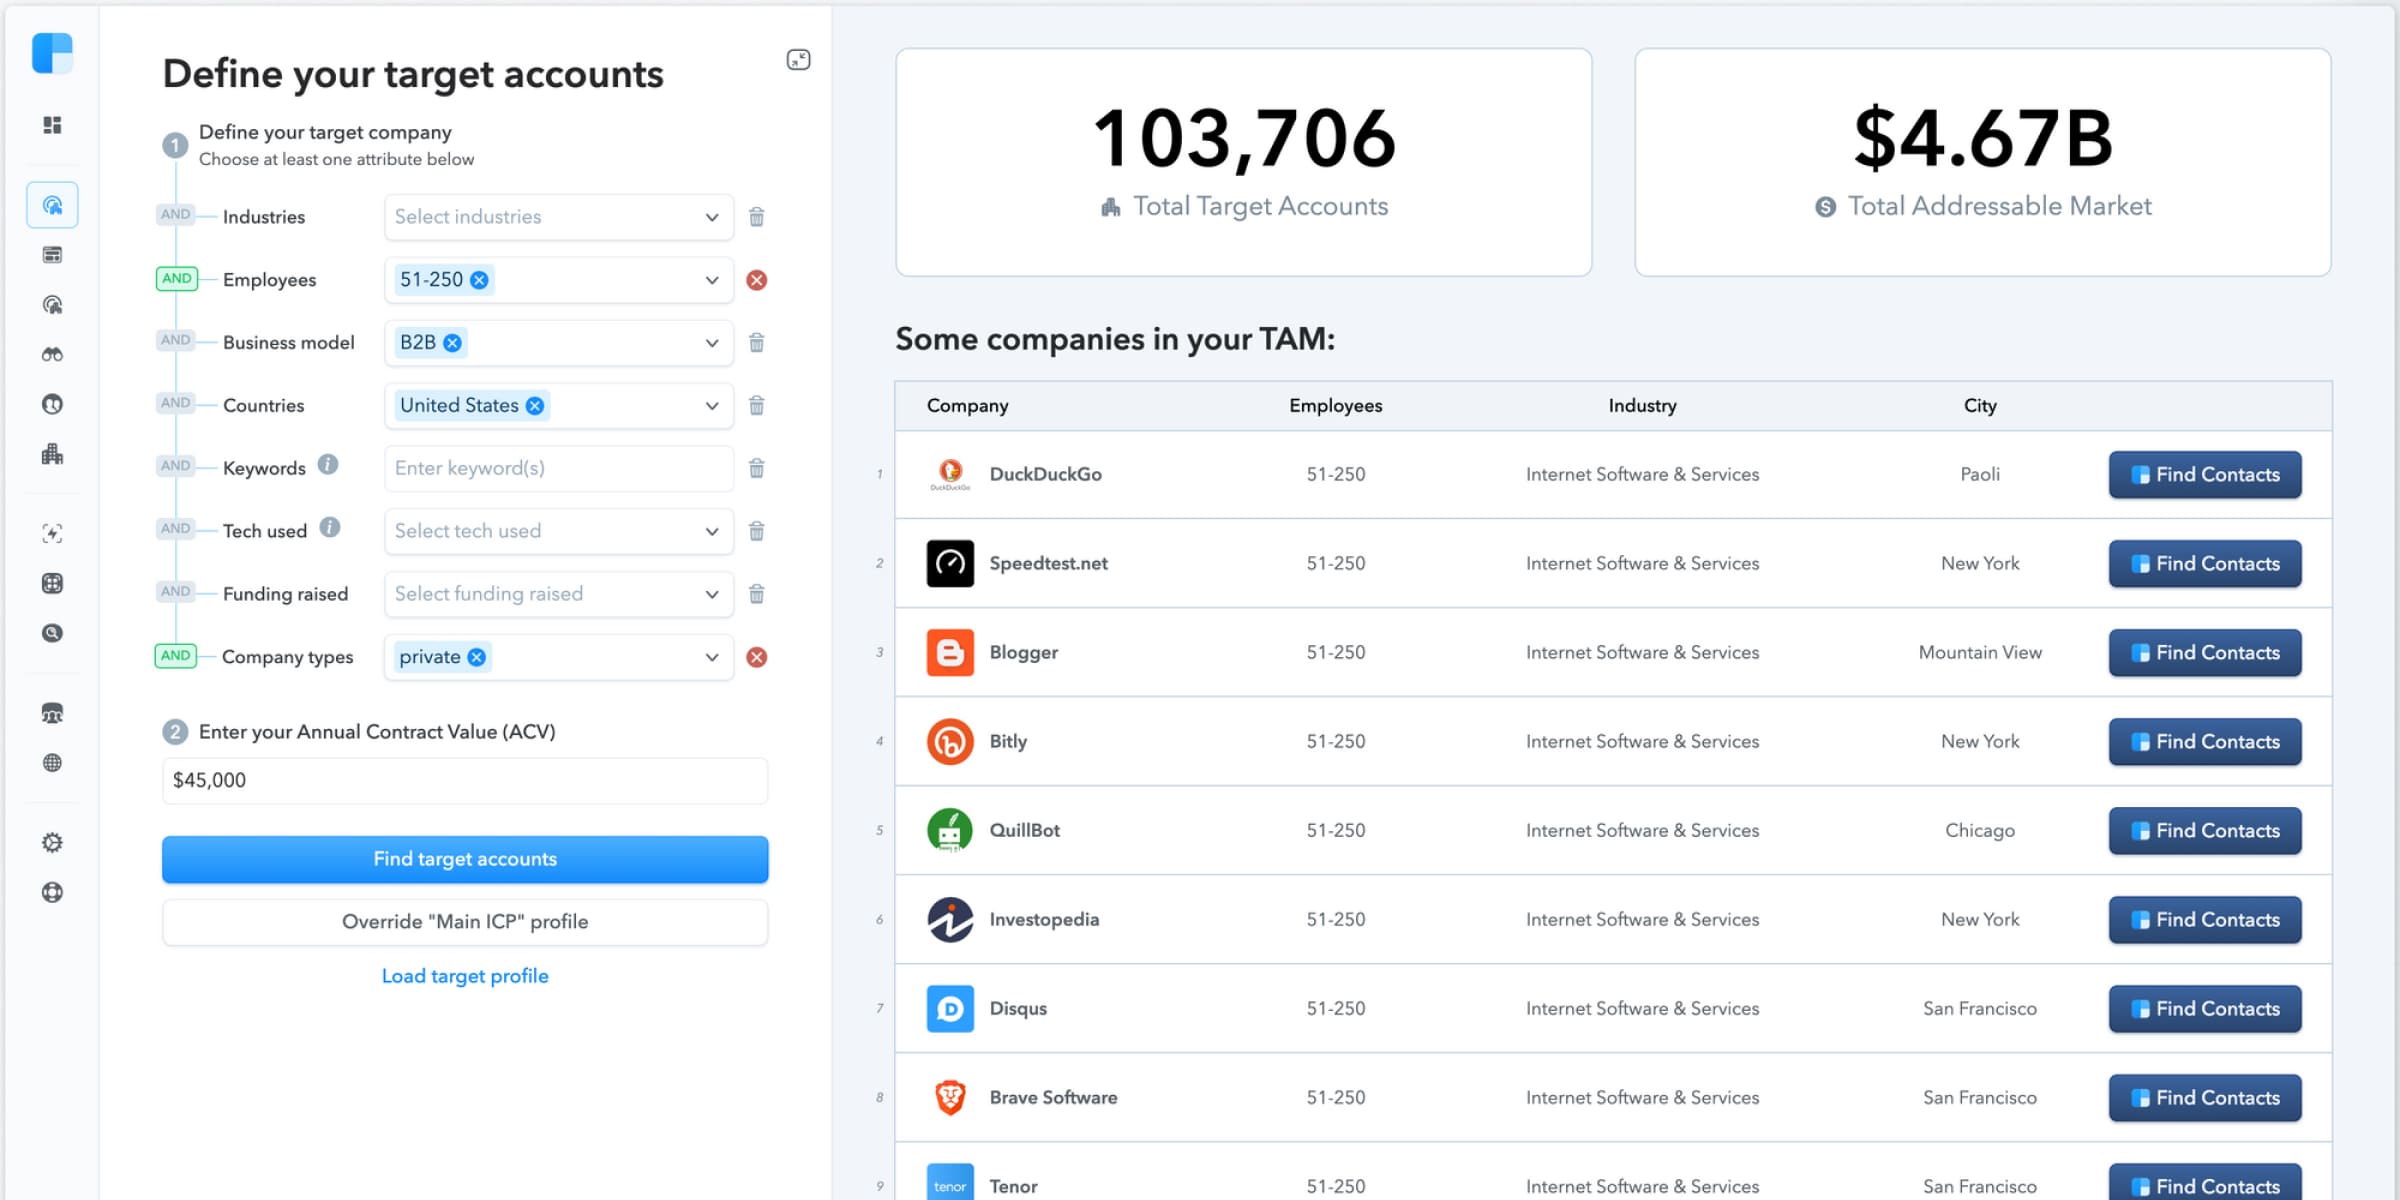
Task: Remove the 51-250 Employees filter value
Action: 478,280
